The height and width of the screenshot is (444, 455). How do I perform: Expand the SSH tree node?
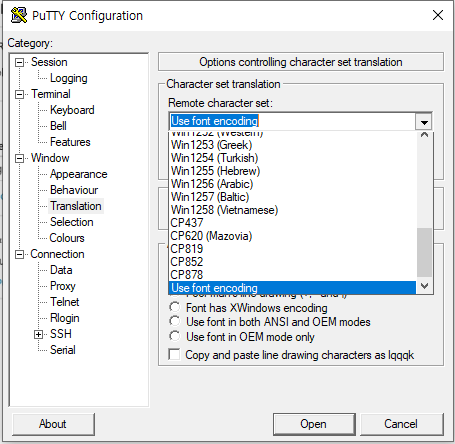coord(39,334)
